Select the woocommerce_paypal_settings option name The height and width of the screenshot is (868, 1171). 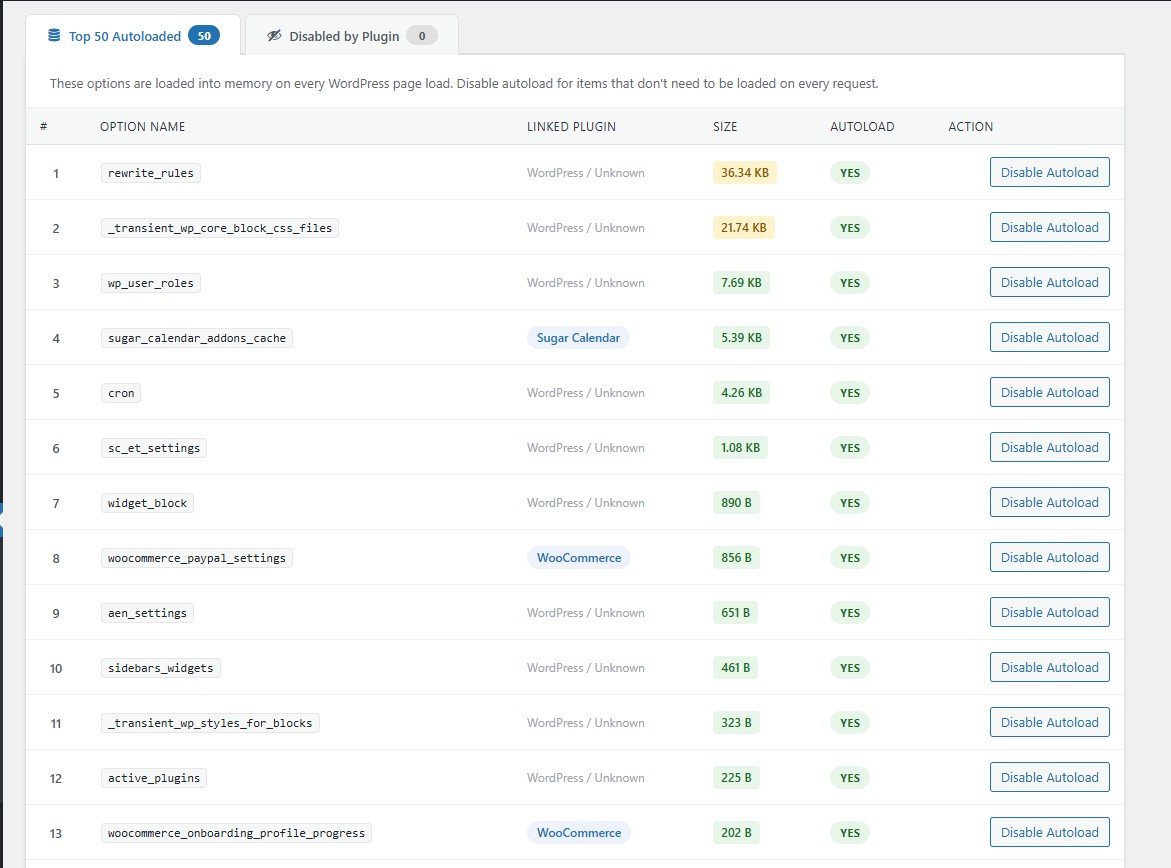197,558
